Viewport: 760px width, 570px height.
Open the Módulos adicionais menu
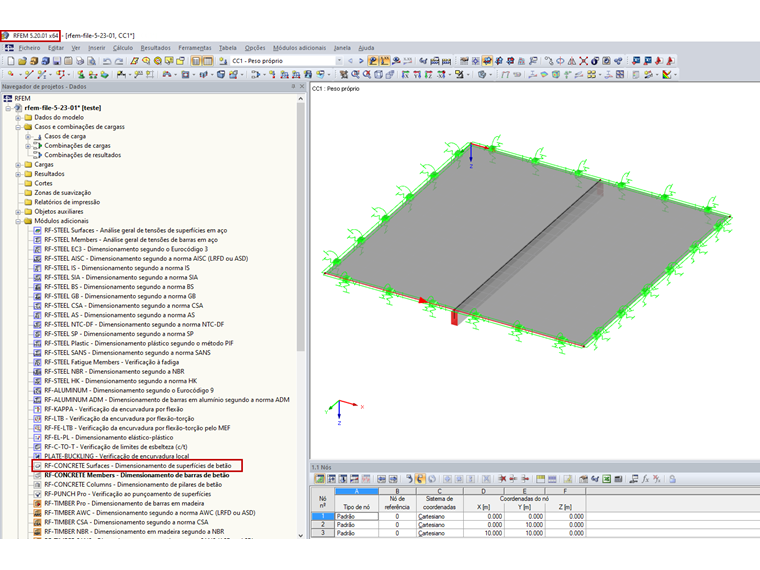(300, 48)
